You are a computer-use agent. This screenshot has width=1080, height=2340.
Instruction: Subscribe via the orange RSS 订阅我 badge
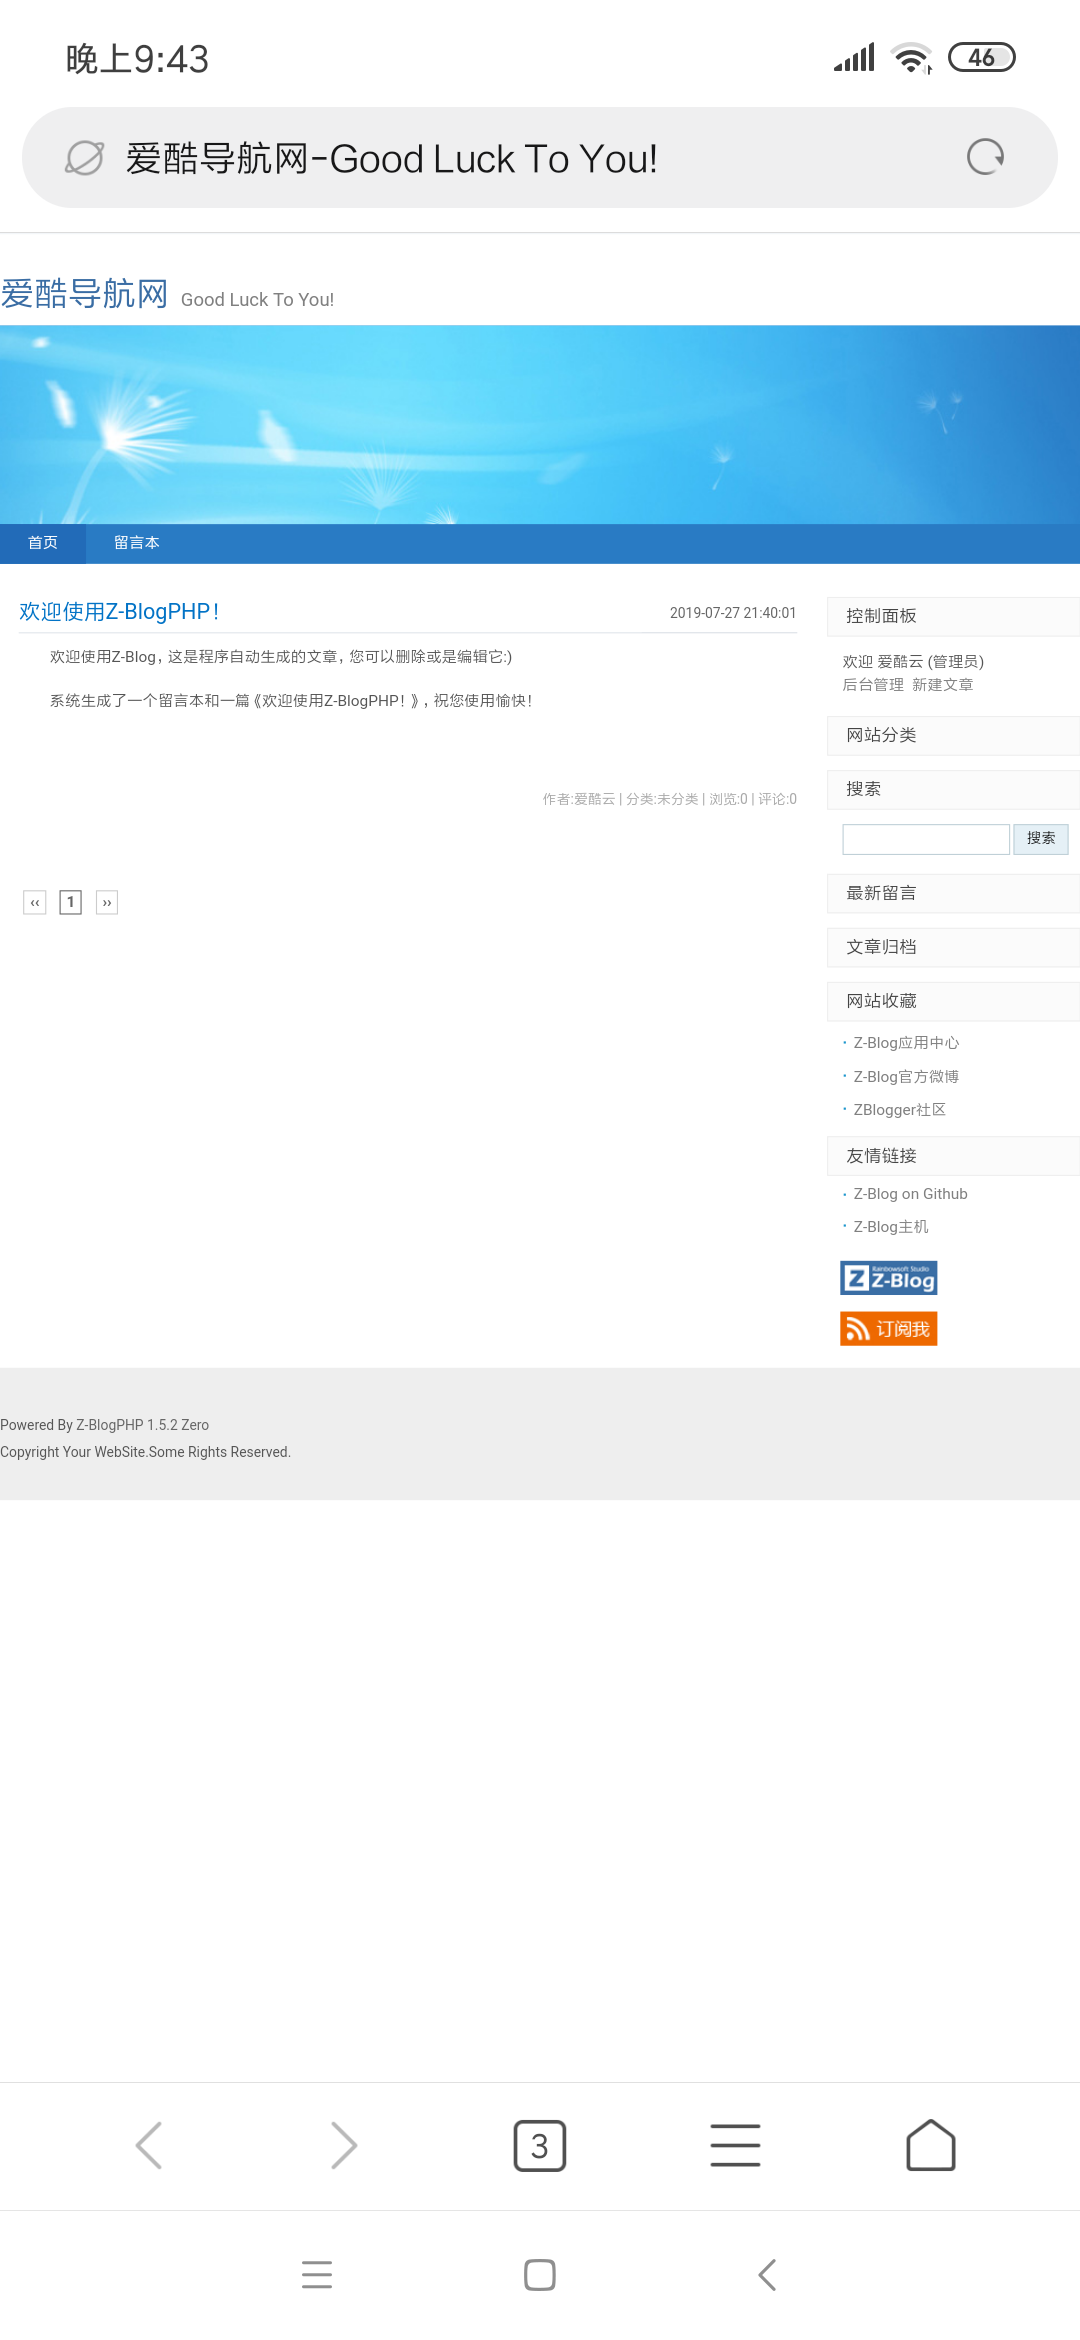point(889,1329)
